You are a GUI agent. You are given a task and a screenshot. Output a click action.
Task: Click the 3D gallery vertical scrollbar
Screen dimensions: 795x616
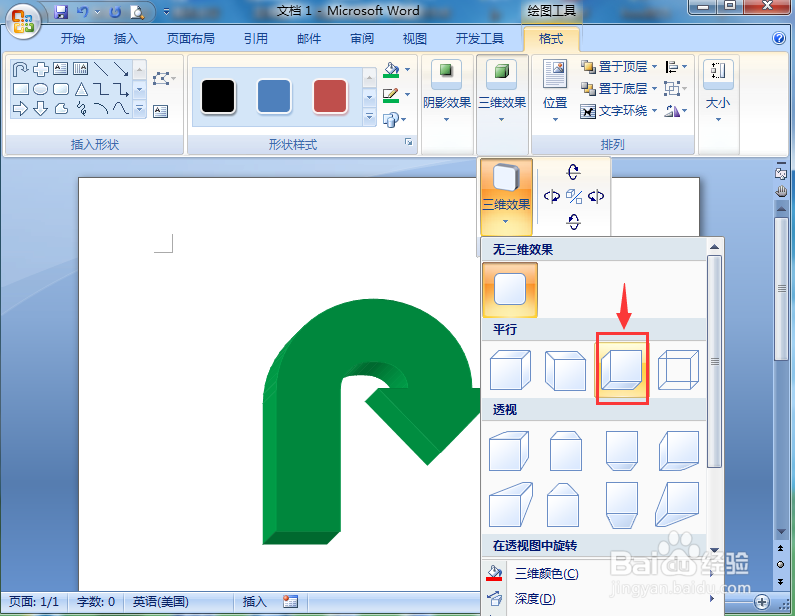714,361
